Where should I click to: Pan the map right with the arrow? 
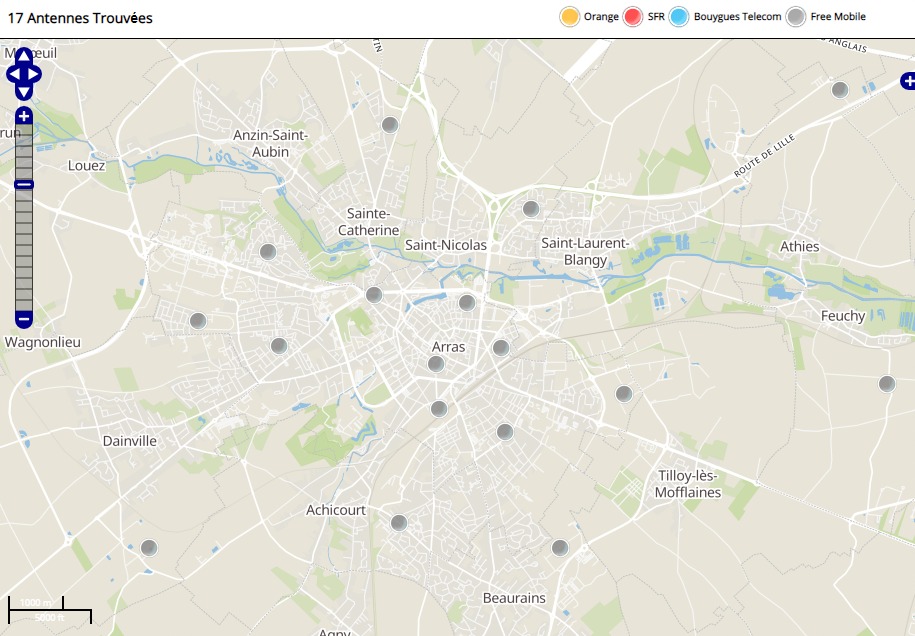click(x=36, y=73)
